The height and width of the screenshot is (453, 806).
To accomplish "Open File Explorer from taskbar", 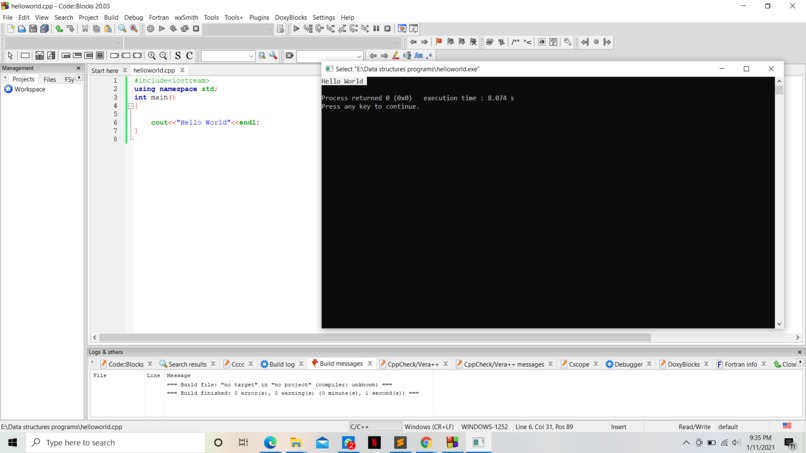I will [296, 443].
